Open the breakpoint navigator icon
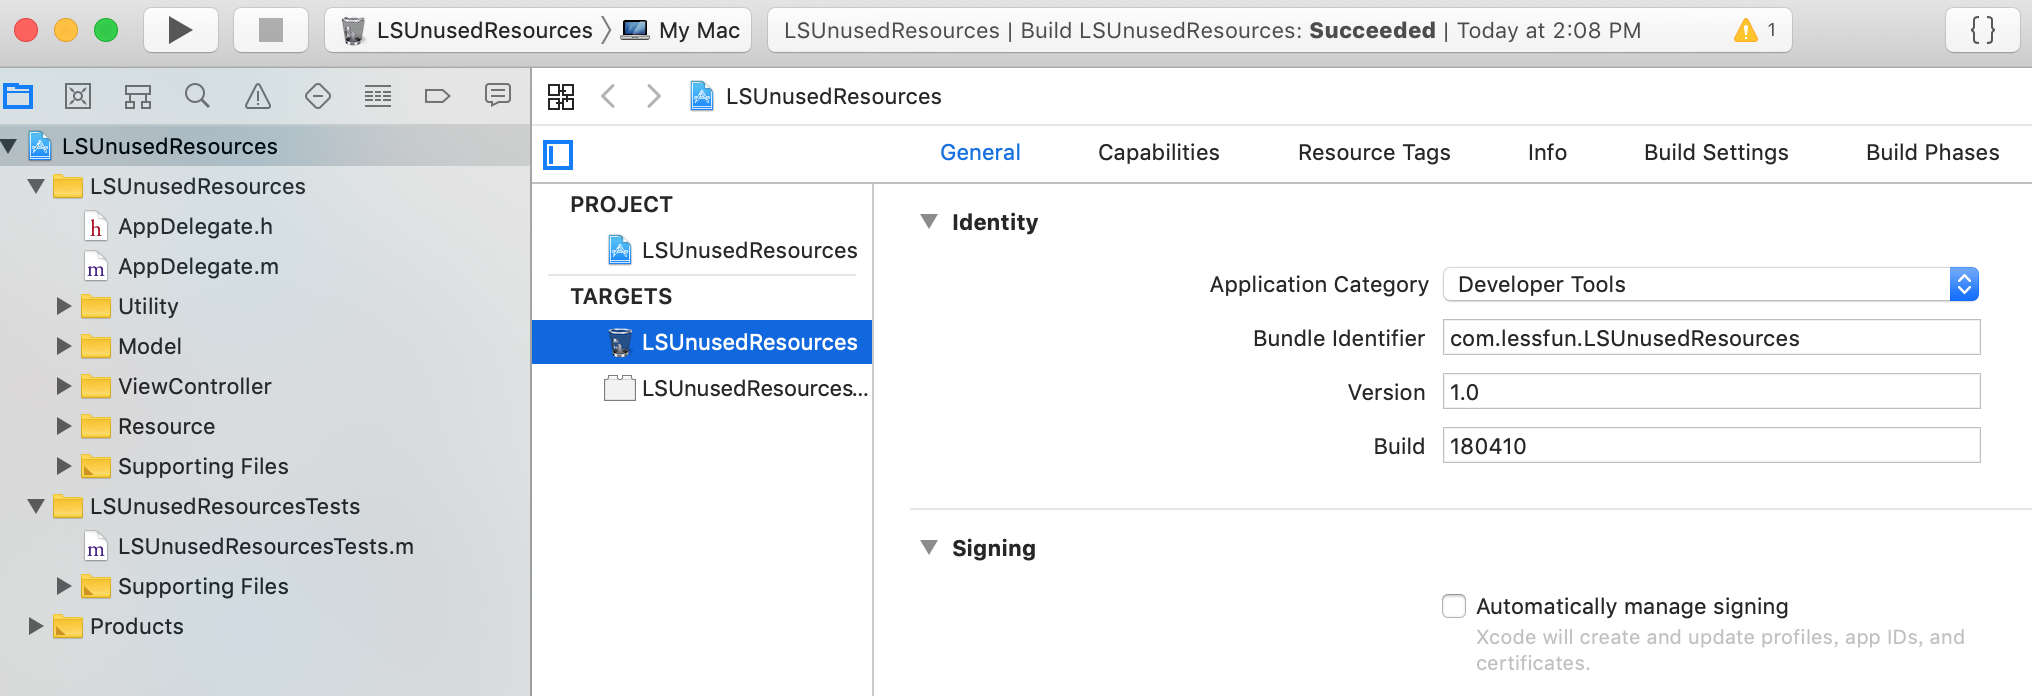Viewport: 2032px width, 696px height. [438, 96]
